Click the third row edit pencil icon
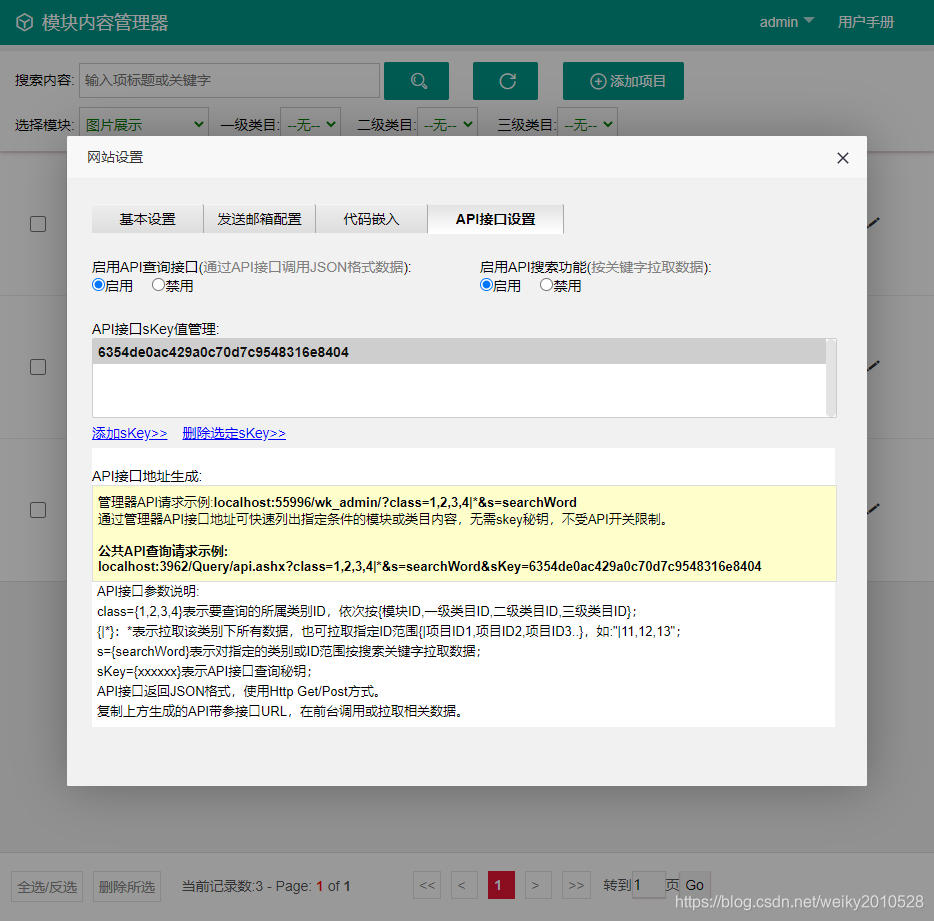The height and width of the screenshot is (921, 934). click(873, 509)
